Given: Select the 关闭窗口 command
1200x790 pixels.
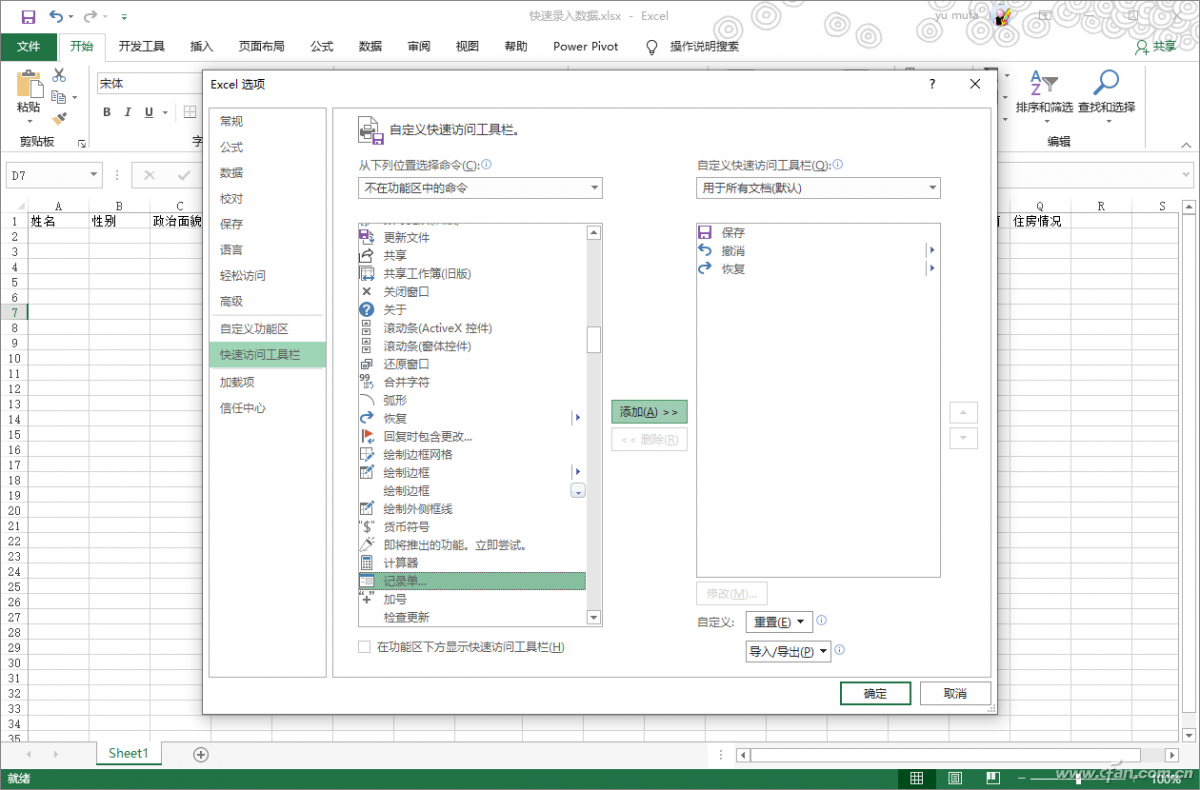Looking at the screenshot, I should pos(471,292).
